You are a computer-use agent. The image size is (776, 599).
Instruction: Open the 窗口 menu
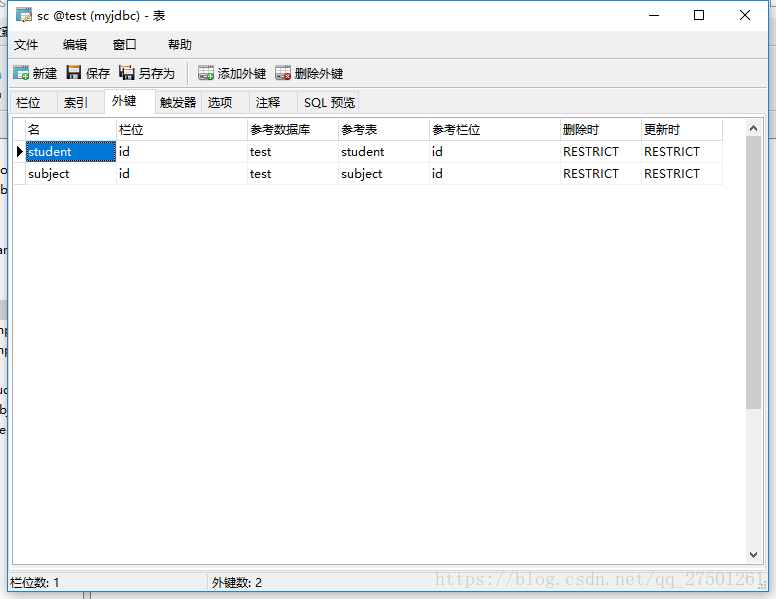(x=124, y=45)
